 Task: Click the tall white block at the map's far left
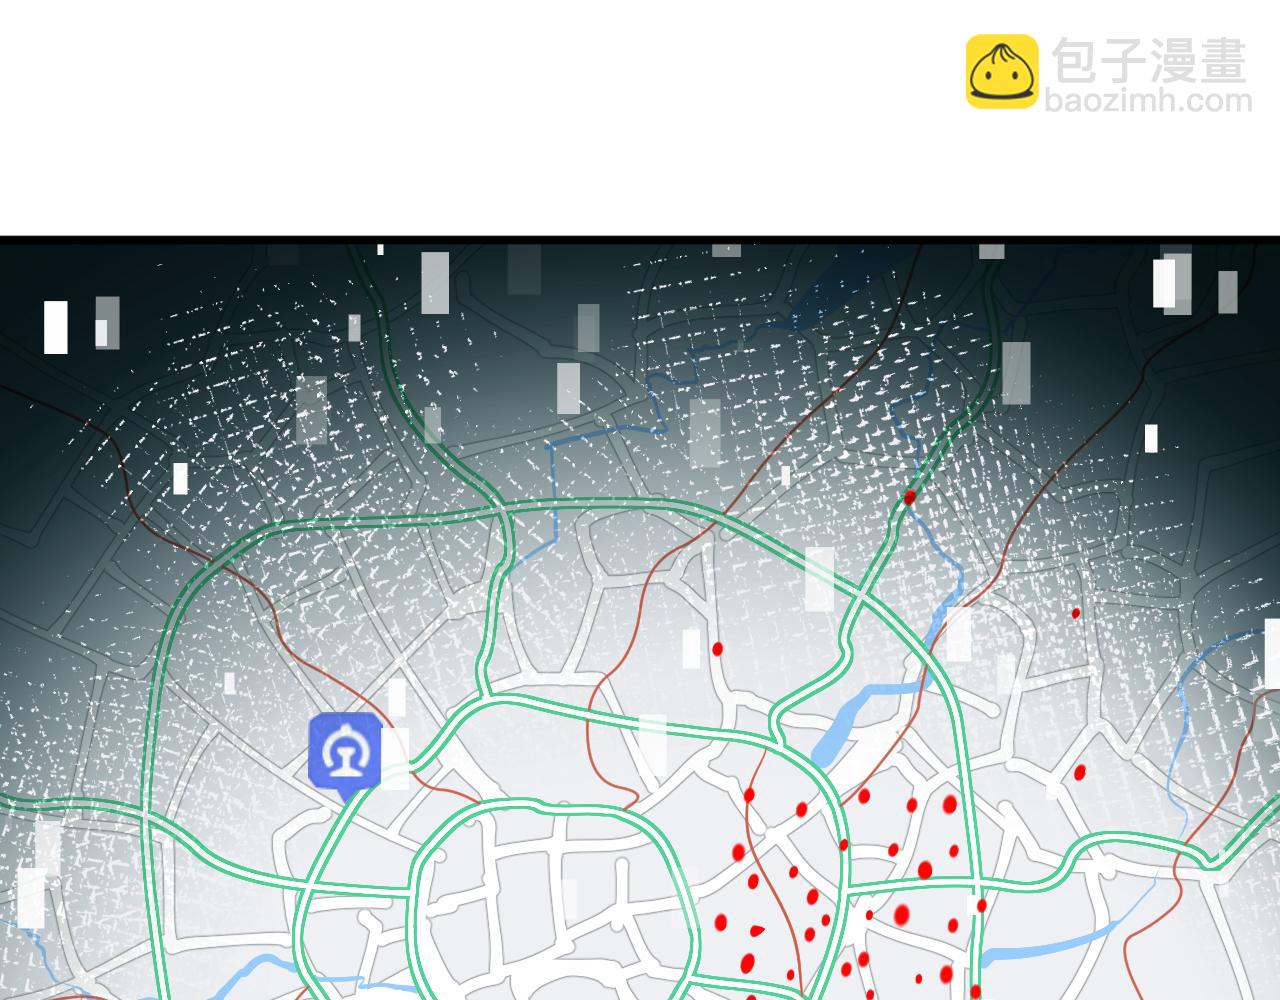(x=56, y=327)
